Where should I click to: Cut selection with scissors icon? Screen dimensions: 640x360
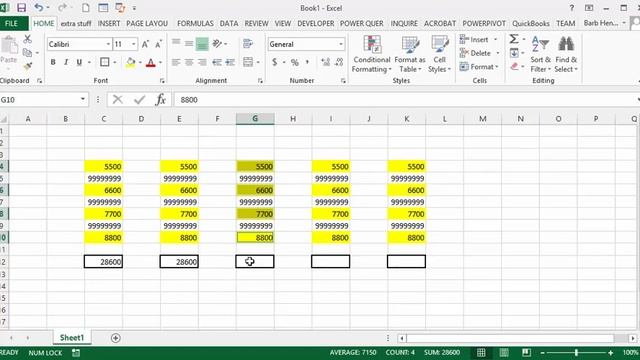click(x=27, y=39)
